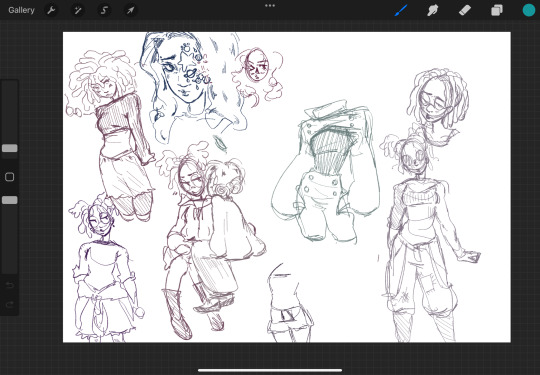The height and width of the screenshot is (375, 540).
Task: Activate the Selection S-shaped tool
Action: 104,10
